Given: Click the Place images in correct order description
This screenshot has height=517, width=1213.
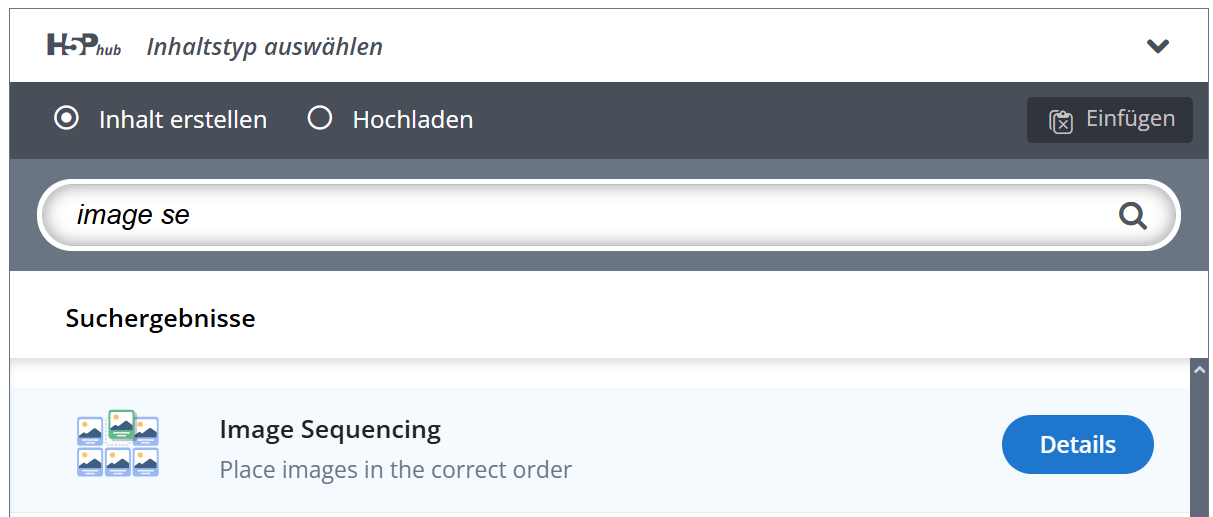Looking at the screenshot, I should tap(395, 469).
